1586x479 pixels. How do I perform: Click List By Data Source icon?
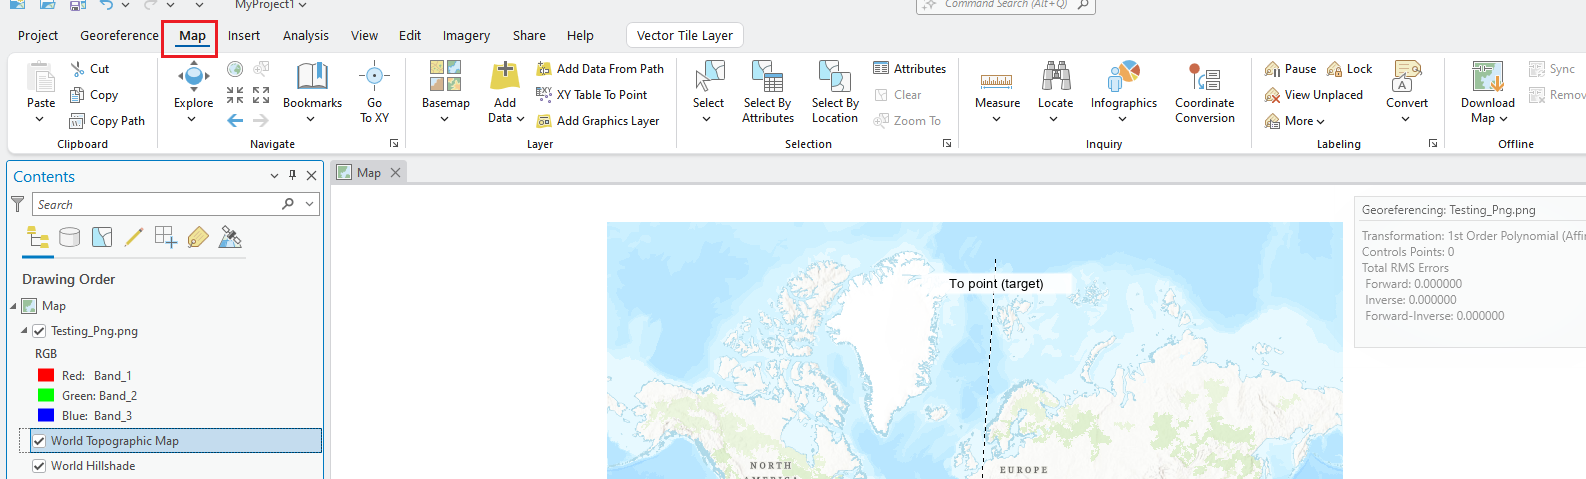[x=69, y=237]
